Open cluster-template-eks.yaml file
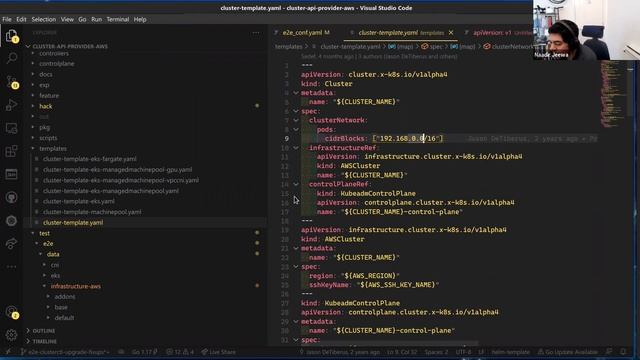The height and width of the screenshot is (360, 640). tap(79, 202)
